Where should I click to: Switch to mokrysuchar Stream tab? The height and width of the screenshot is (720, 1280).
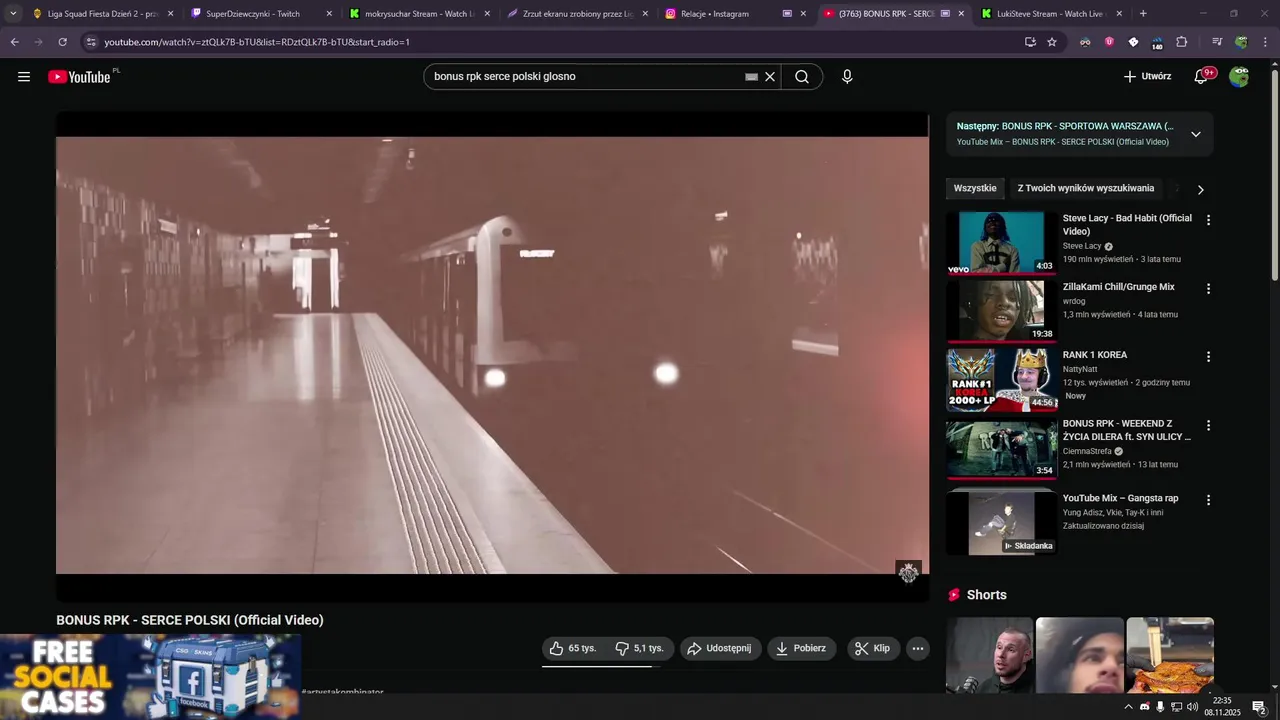(x=418, y=14)
